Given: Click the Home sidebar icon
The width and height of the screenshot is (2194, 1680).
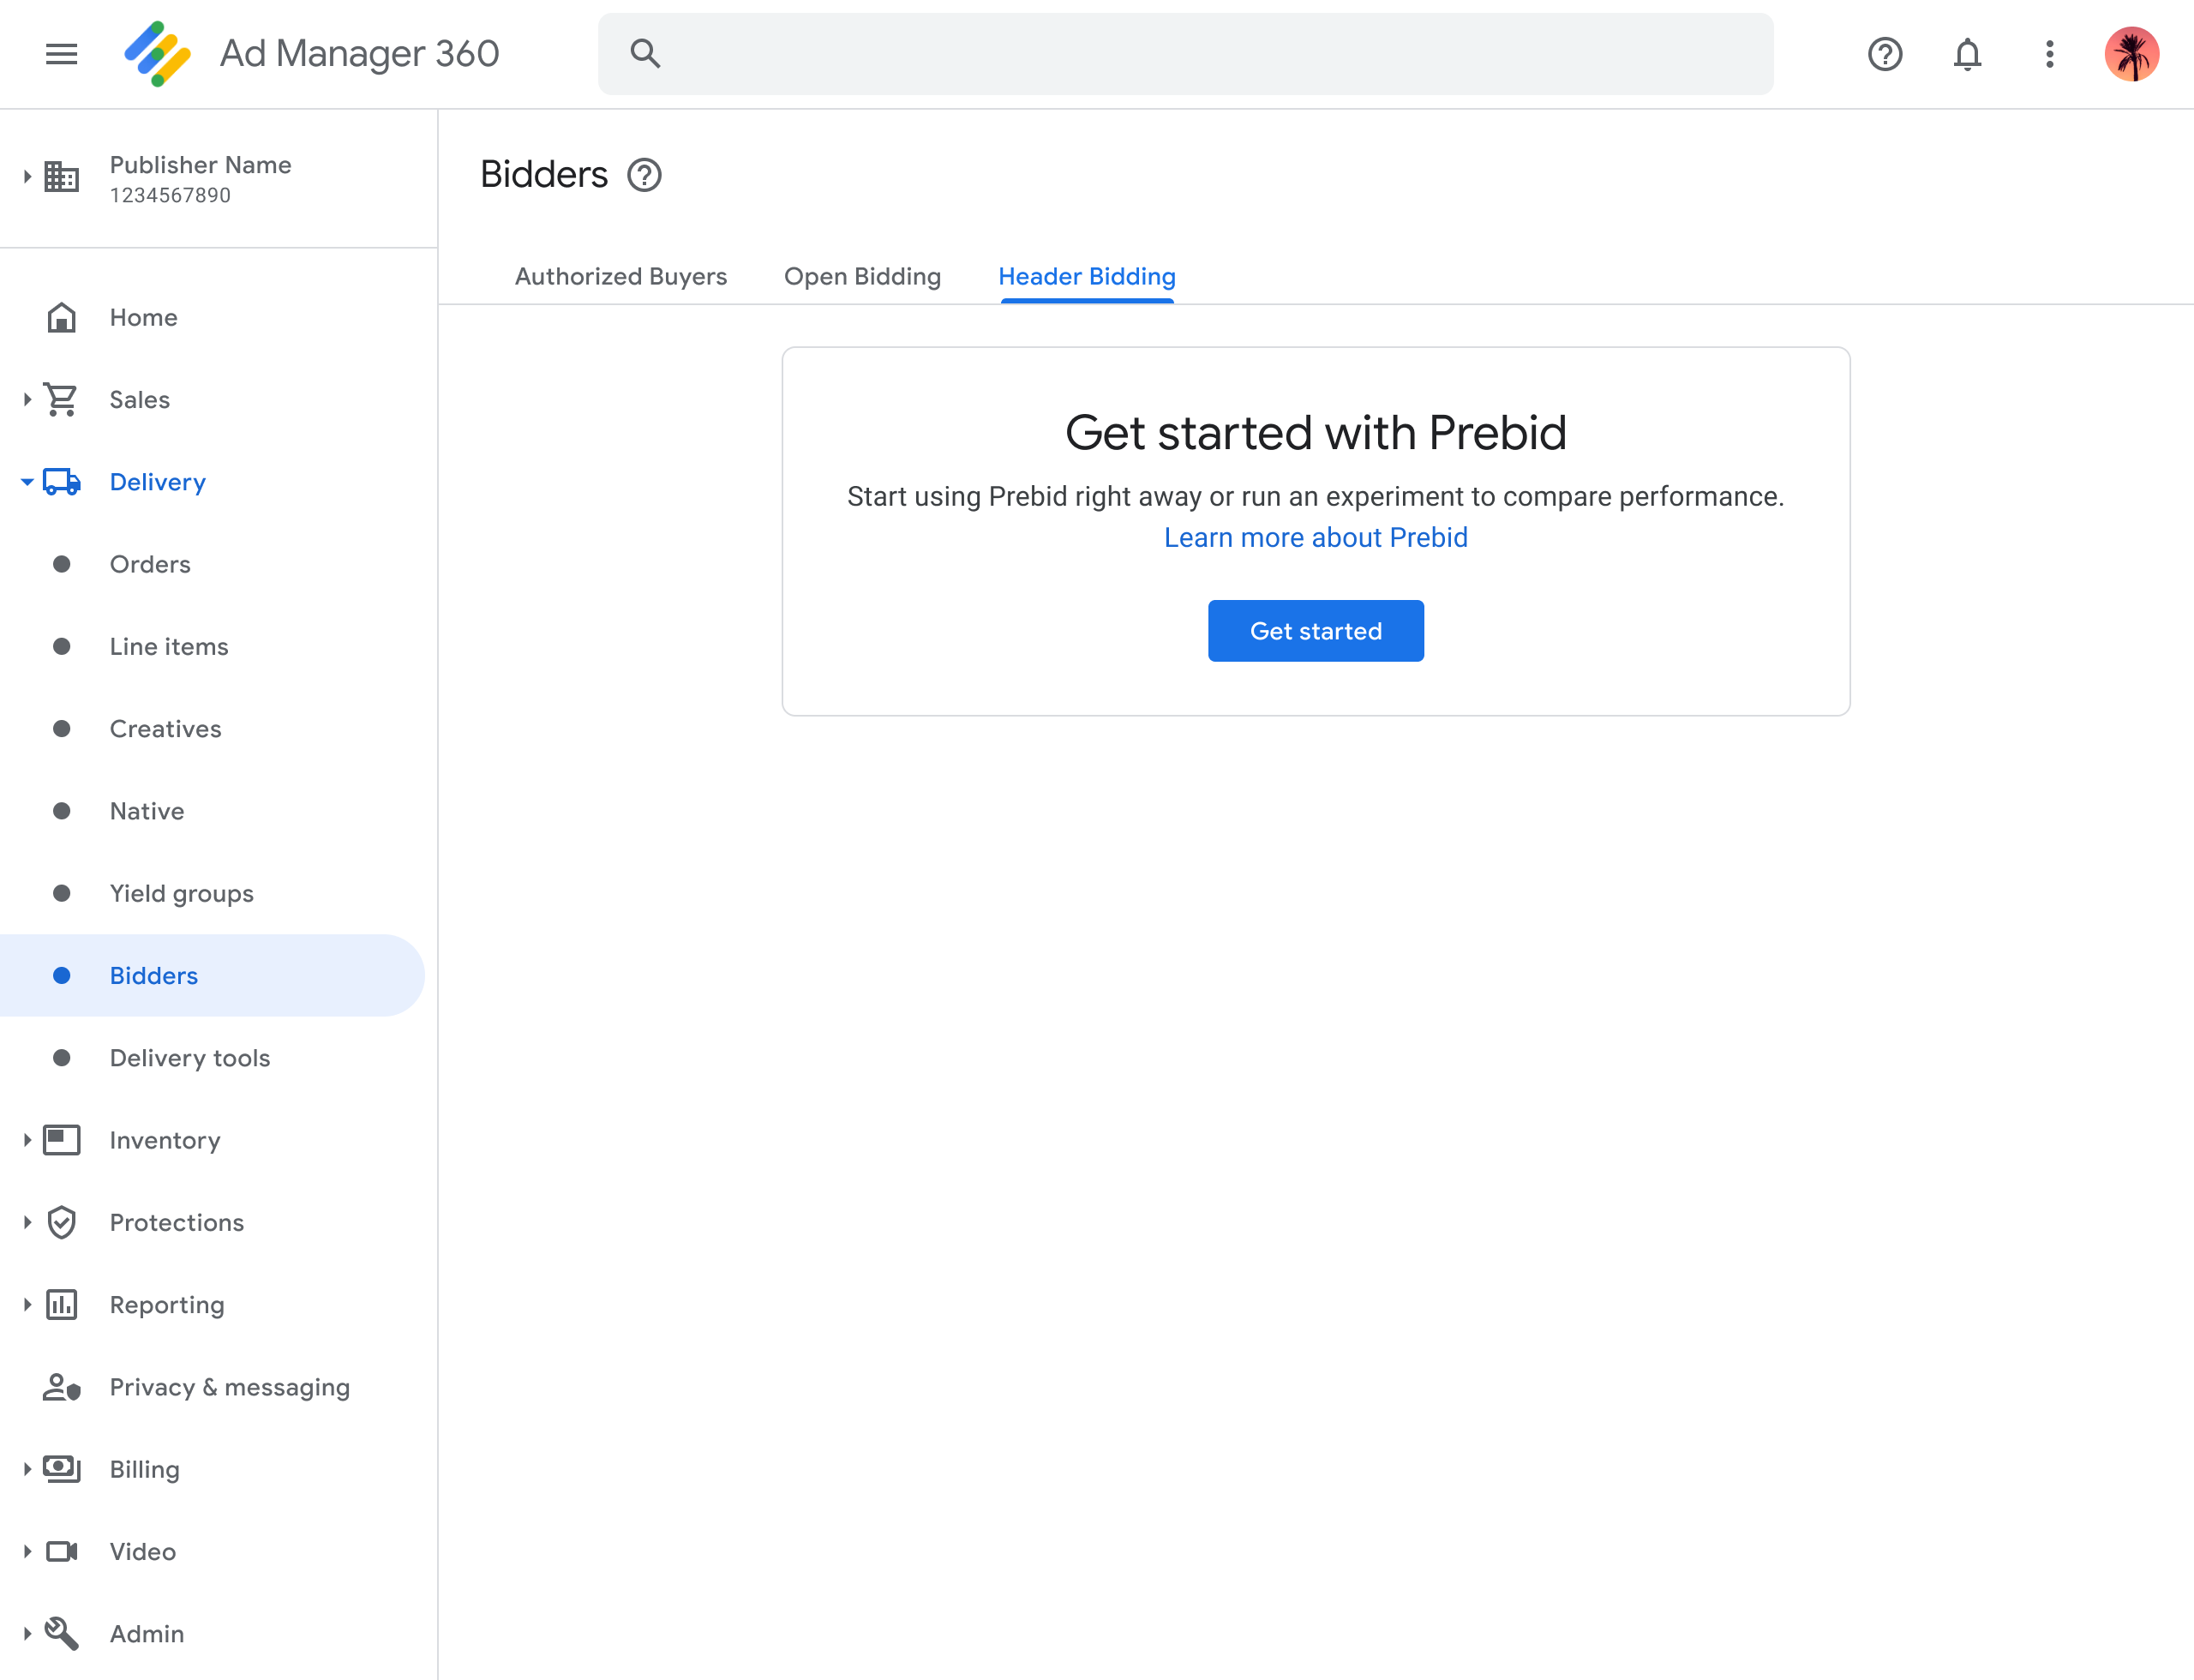Looking at the screenshot, I should click(x=60, y=316).
